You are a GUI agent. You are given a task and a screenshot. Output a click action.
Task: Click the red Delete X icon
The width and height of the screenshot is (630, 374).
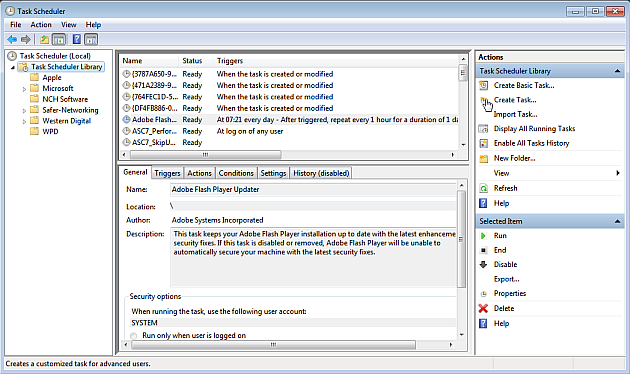coord(483,309)
